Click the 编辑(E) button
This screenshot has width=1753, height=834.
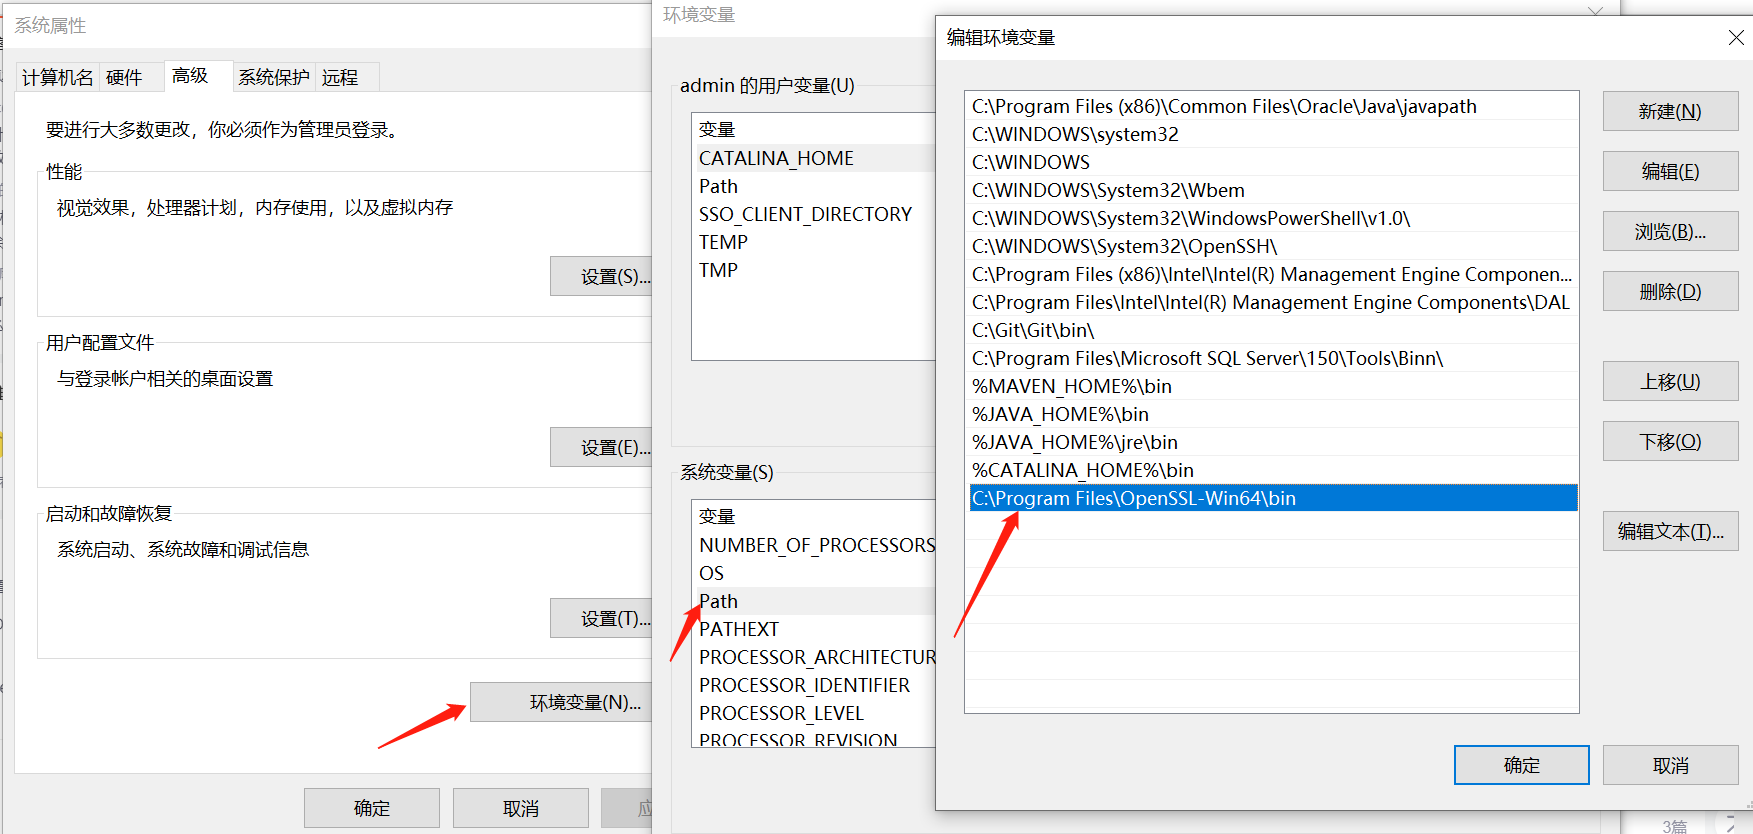(x=1669, y=171)
